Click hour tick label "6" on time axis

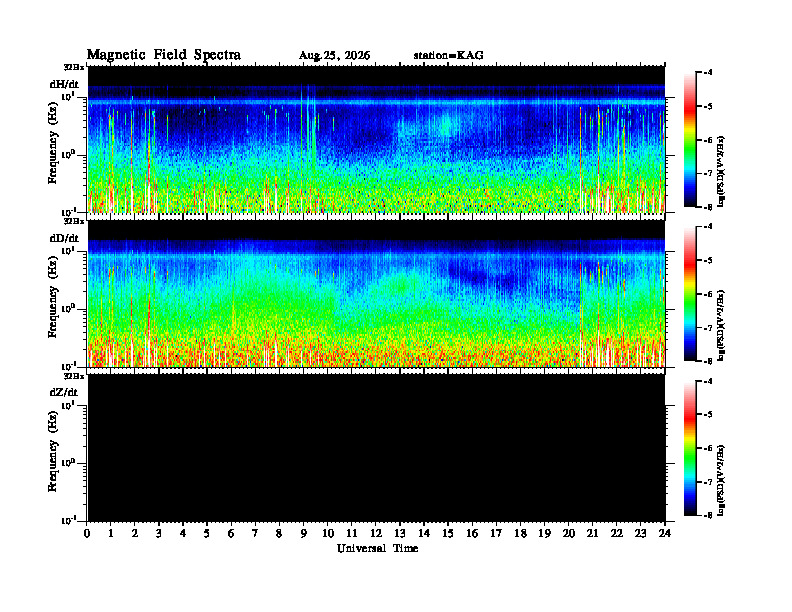pyautogui.click(x=231, y=533)
